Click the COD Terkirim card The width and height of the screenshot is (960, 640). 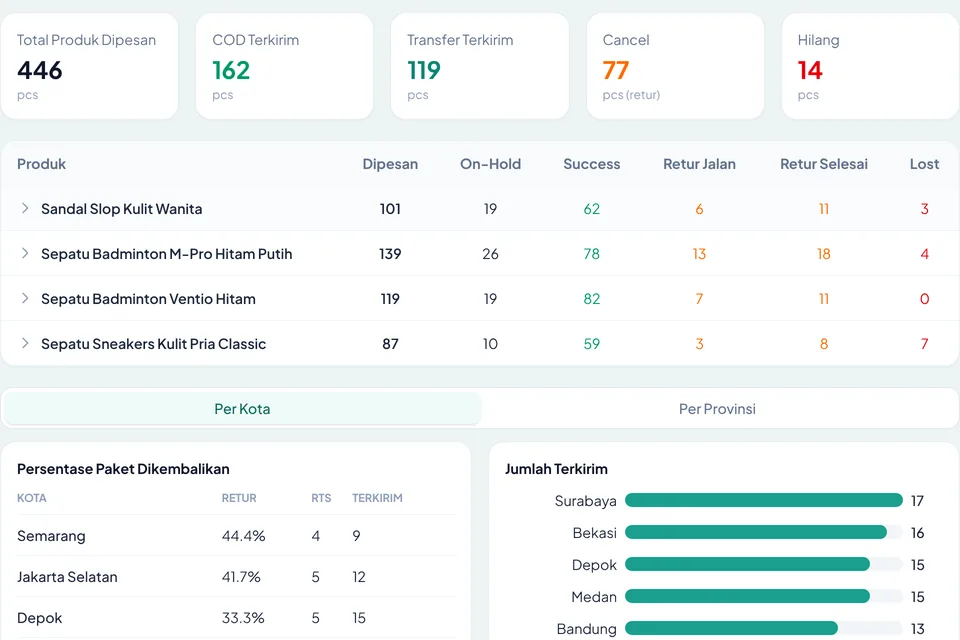point(285,66)
